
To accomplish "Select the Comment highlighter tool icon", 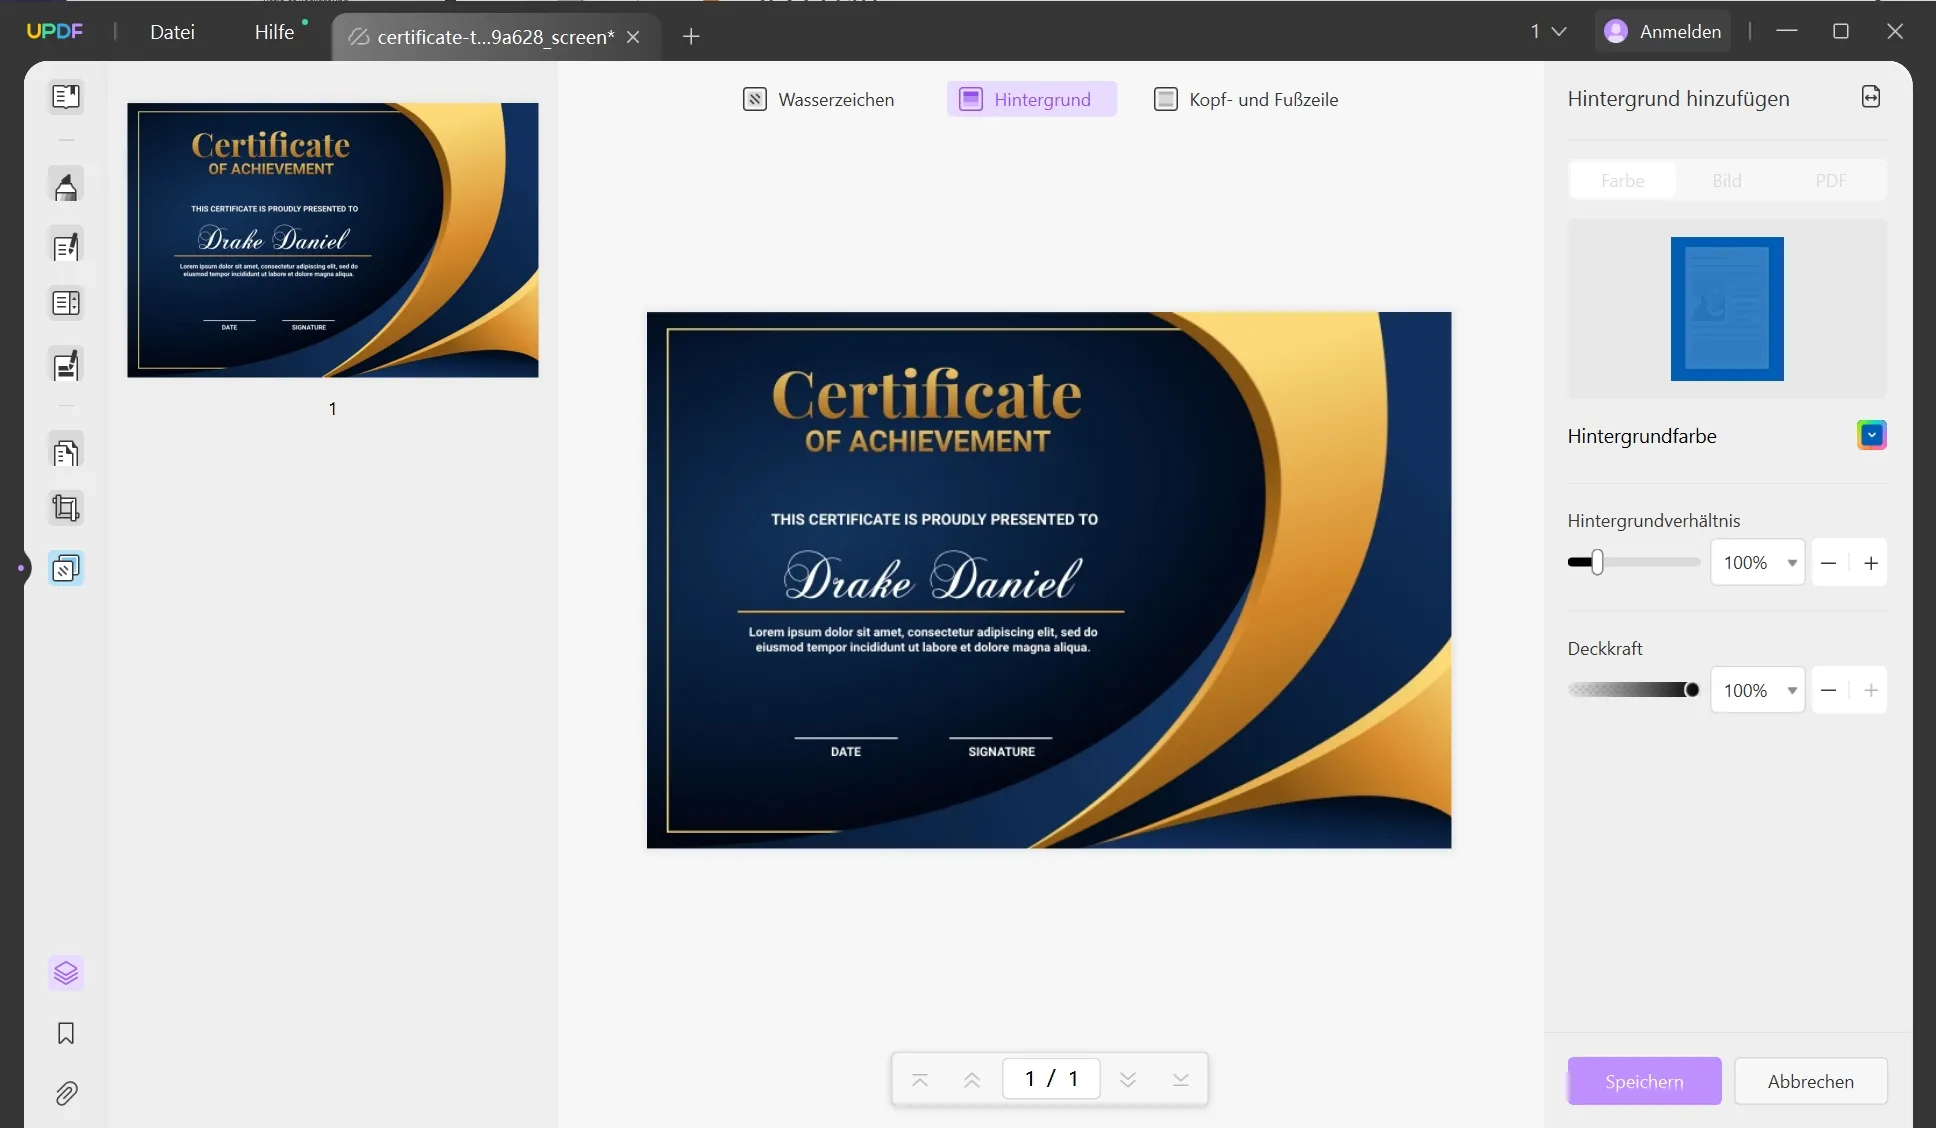I will [x=66, y=187].
